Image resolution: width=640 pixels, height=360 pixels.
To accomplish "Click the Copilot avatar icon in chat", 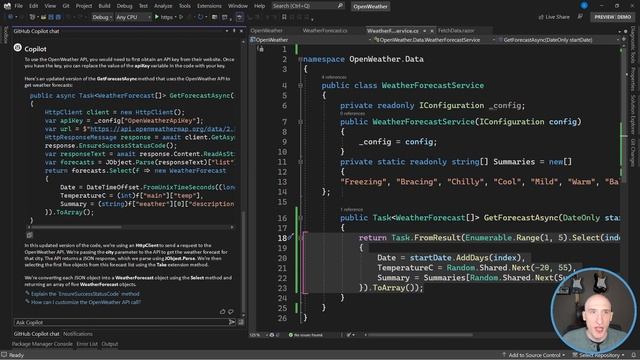I will click(18, 48).
